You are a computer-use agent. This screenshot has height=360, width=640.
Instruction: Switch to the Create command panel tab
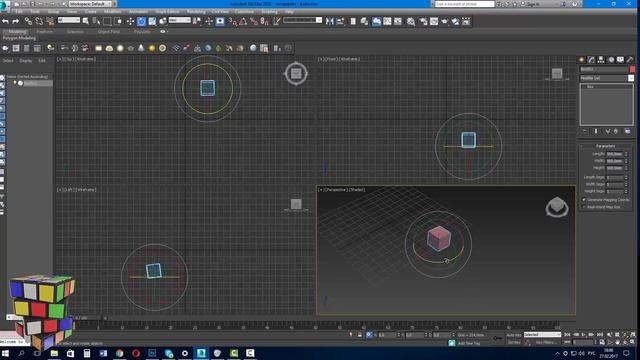click(x=582, y=60)
